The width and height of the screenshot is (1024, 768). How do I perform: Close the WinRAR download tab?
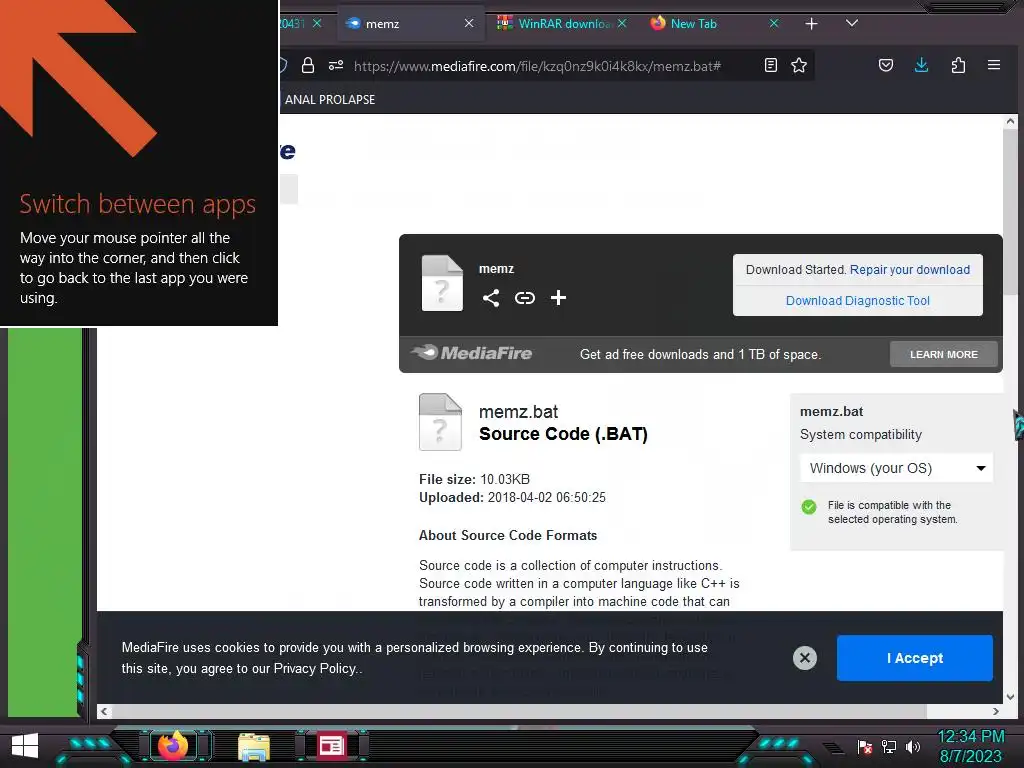point(622,24)
